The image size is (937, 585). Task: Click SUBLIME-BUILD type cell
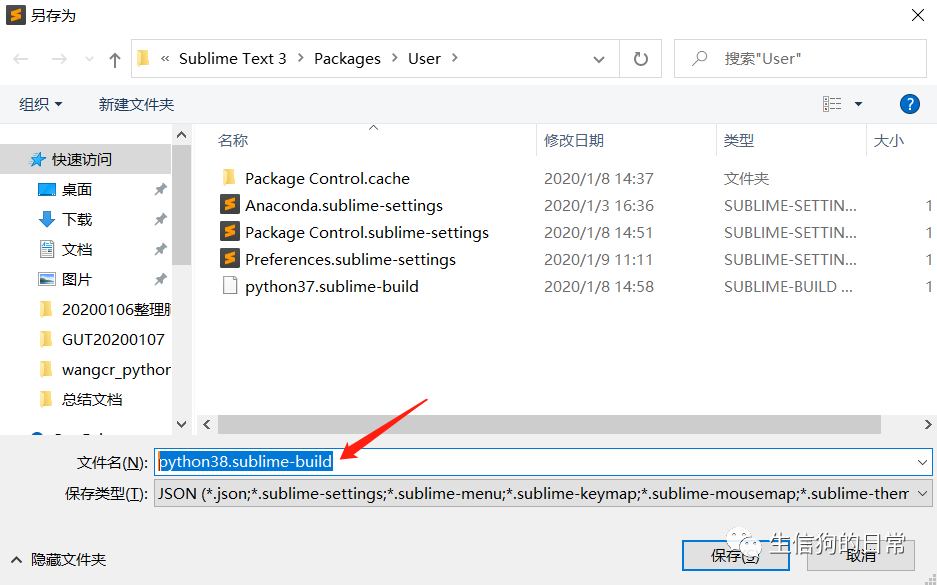pos(788,286)
